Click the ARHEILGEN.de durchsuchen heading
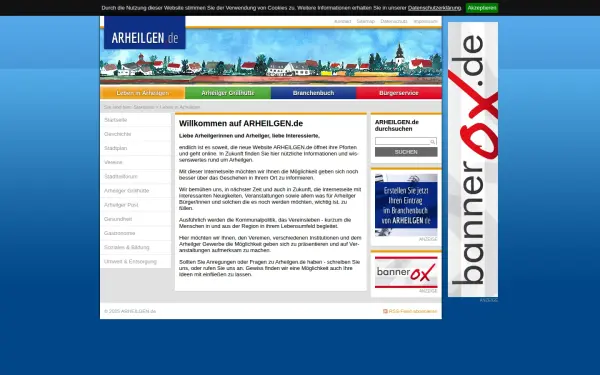Screen dimensions: 600x375 [397, 126]
